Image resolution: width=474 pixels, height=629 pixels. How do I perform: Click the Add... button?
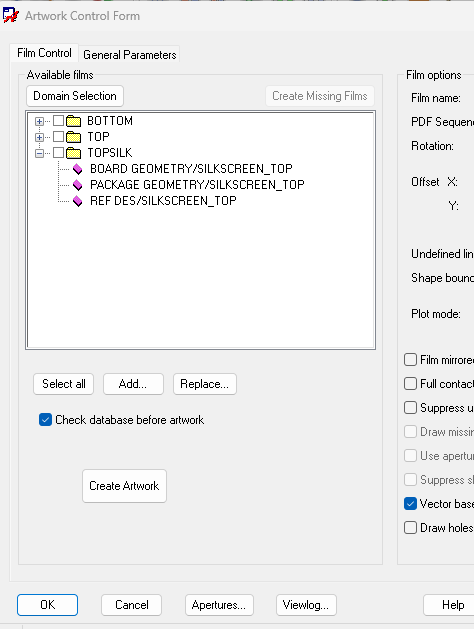tap(133, 384)
